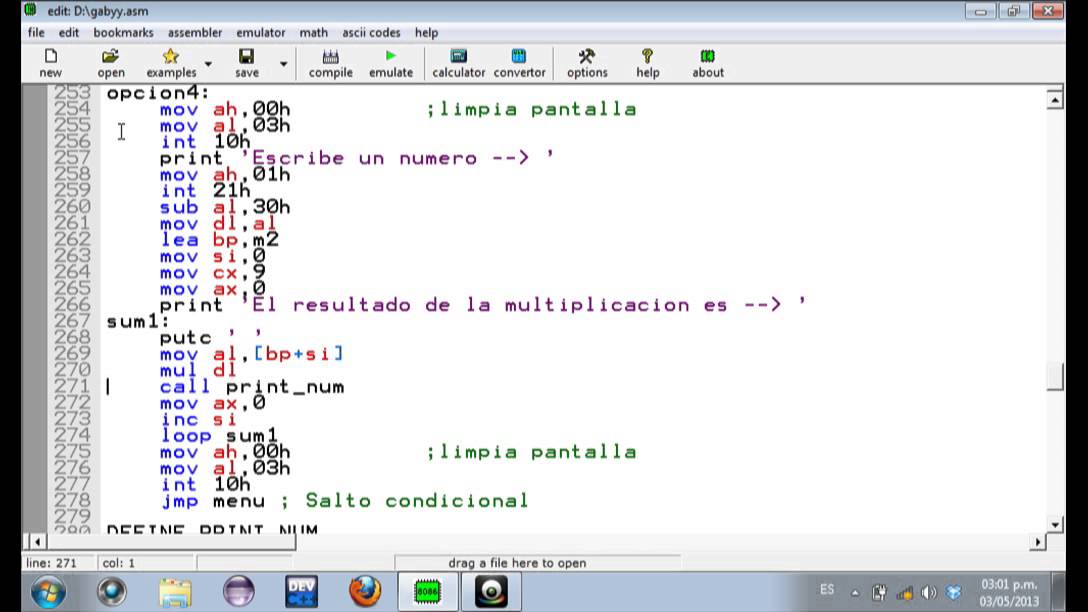Click the 'sum1:' label on line 267
The width and height of the screenshot is (1088, 612).
[x=137, y=322]
